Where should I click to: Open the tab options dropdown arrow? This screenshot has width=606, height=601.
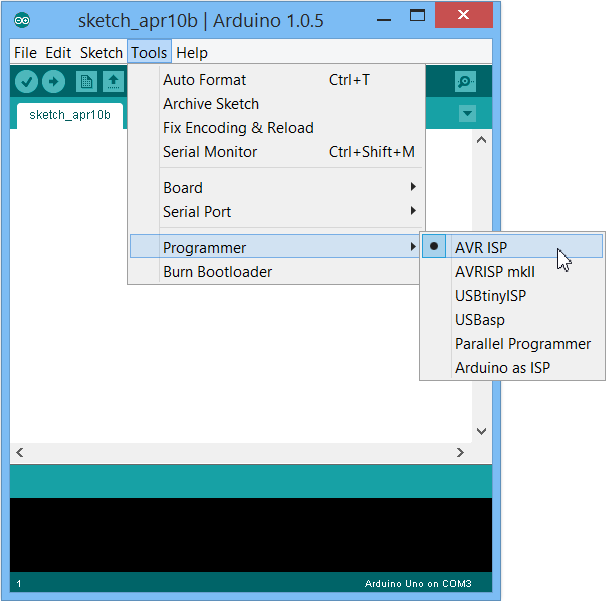point(467,114)
